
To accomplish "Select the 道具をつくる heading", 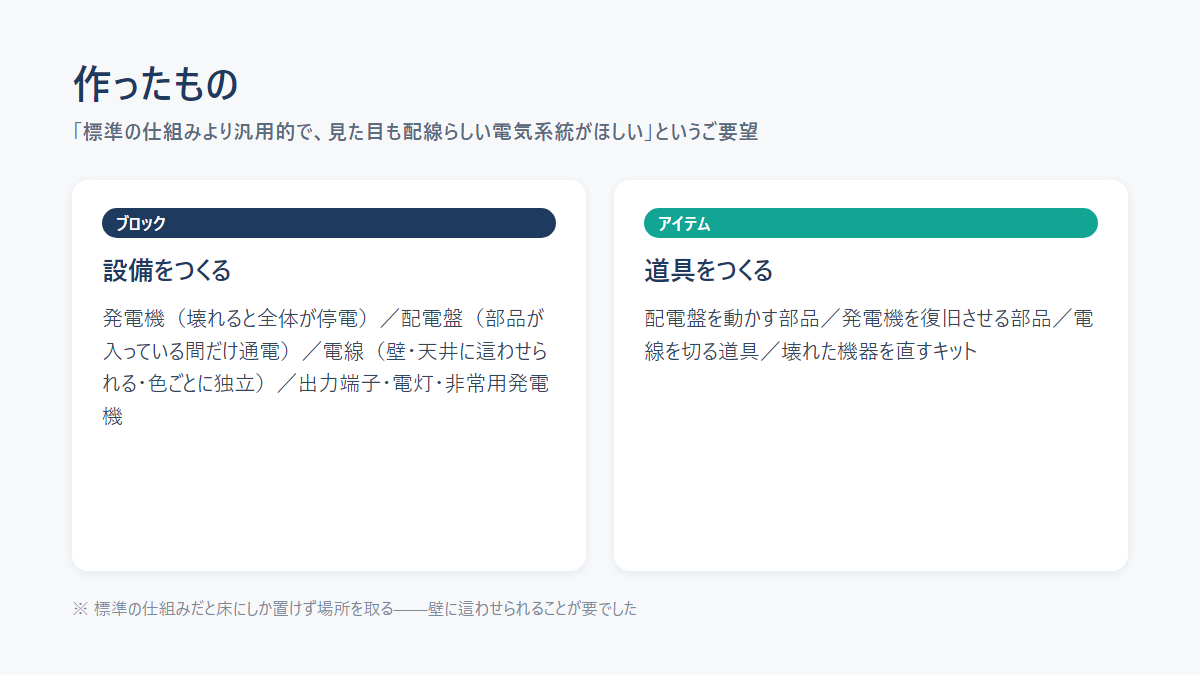I will [709, 270].
